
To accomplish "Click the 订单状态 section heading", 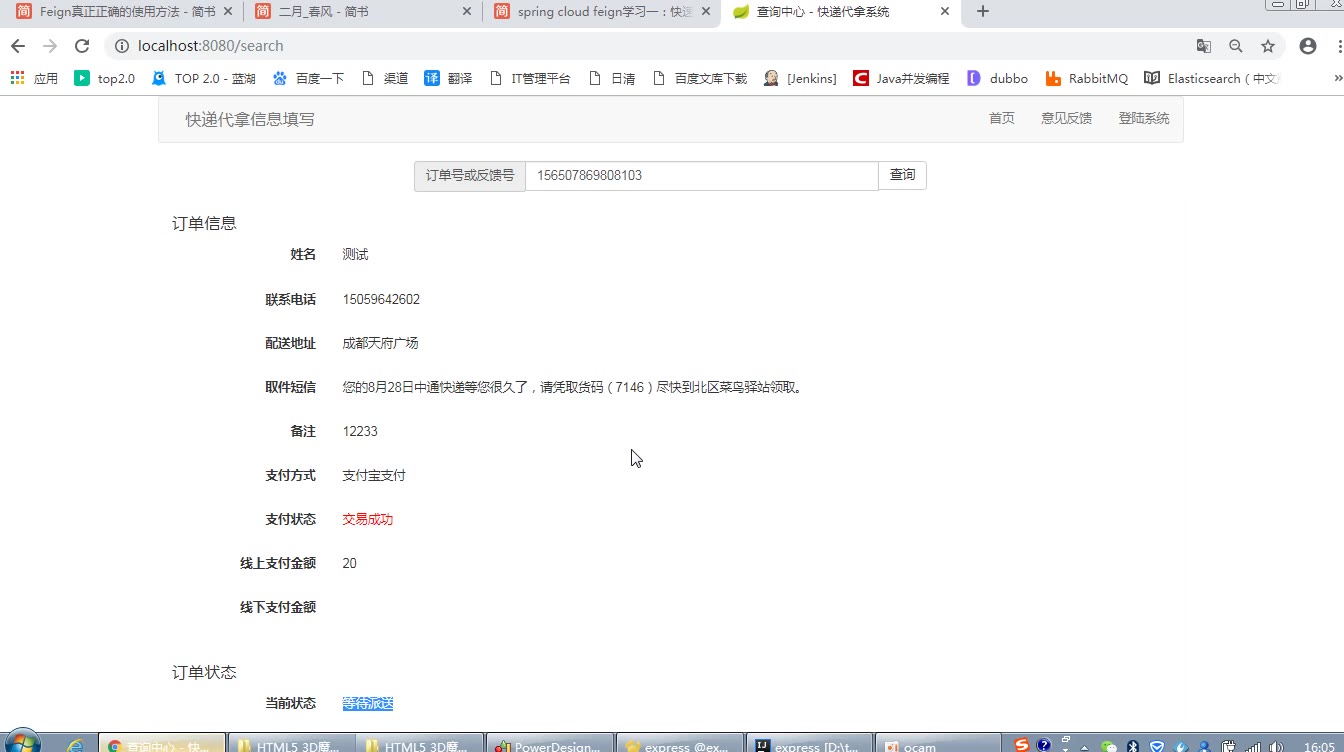I will 204,672.
